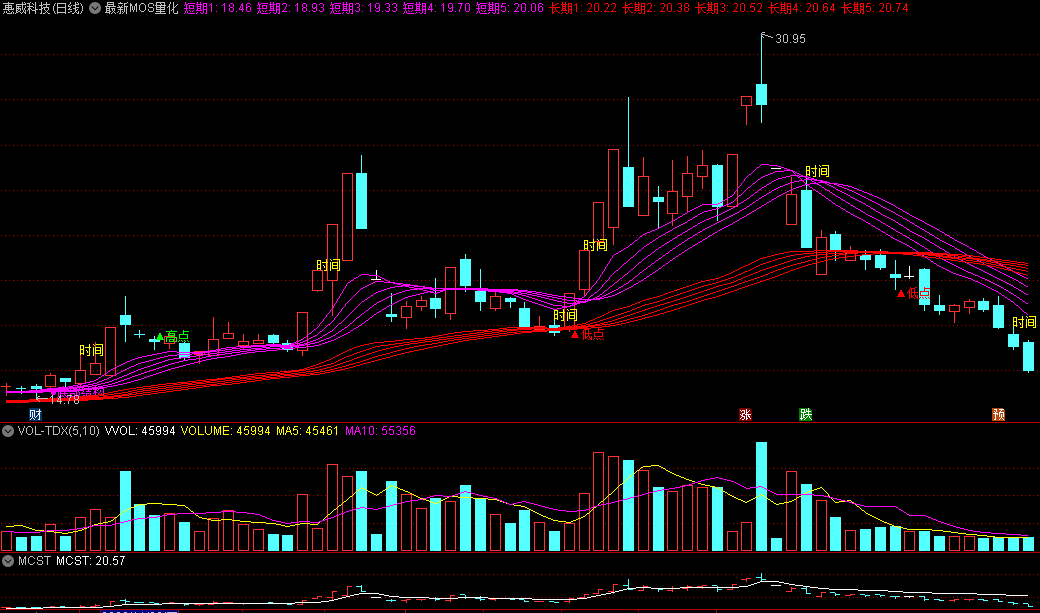Click the 财 finance marker icon

tap(36, 415)
